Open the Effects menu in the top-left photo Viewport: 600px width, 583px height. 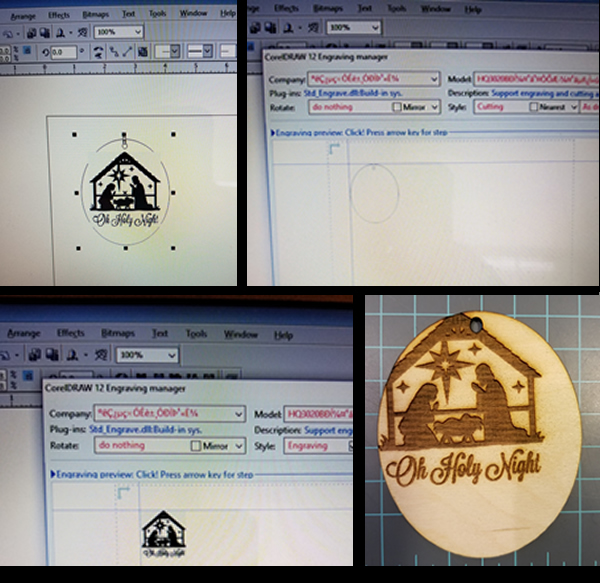pos(59,15)
